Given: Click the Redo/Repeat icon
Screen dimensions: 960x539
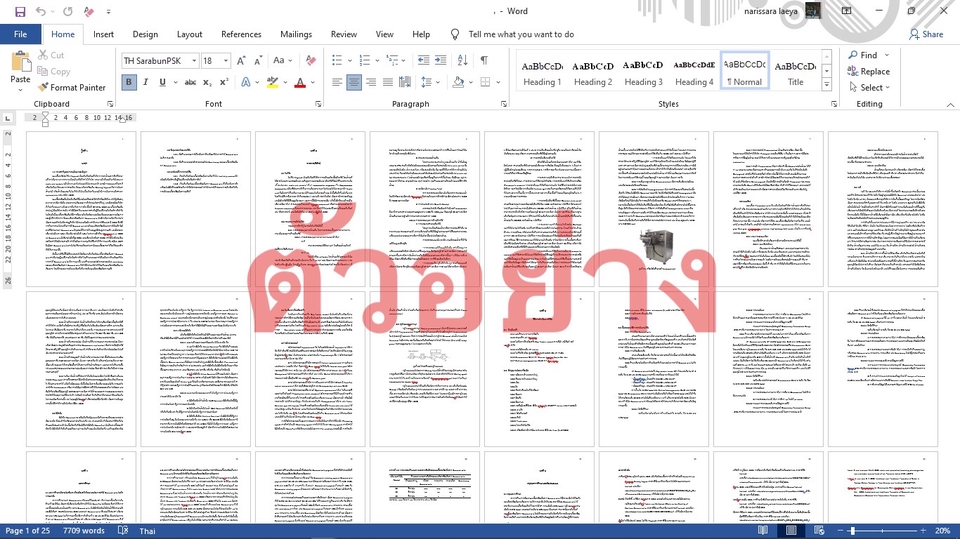Looking at the screenshot, I should coord(68,12).
